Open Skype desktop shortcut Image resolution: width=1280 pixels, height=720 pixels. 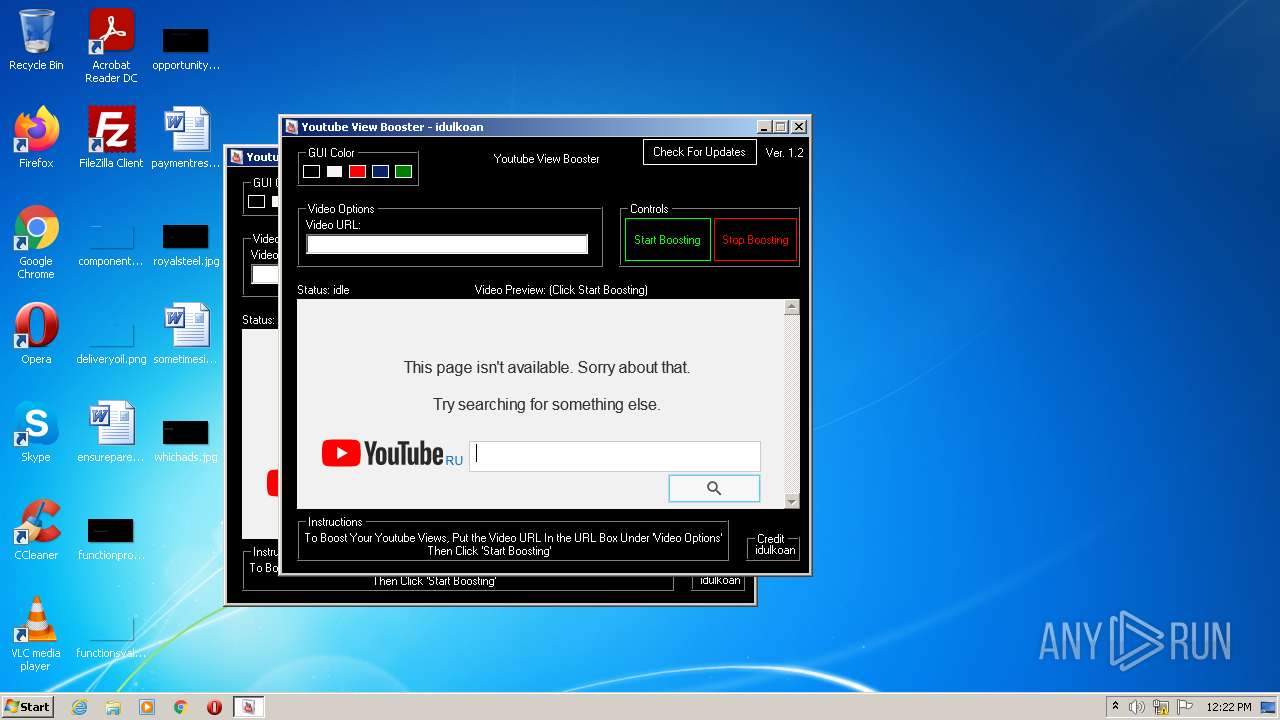point(36,432)
